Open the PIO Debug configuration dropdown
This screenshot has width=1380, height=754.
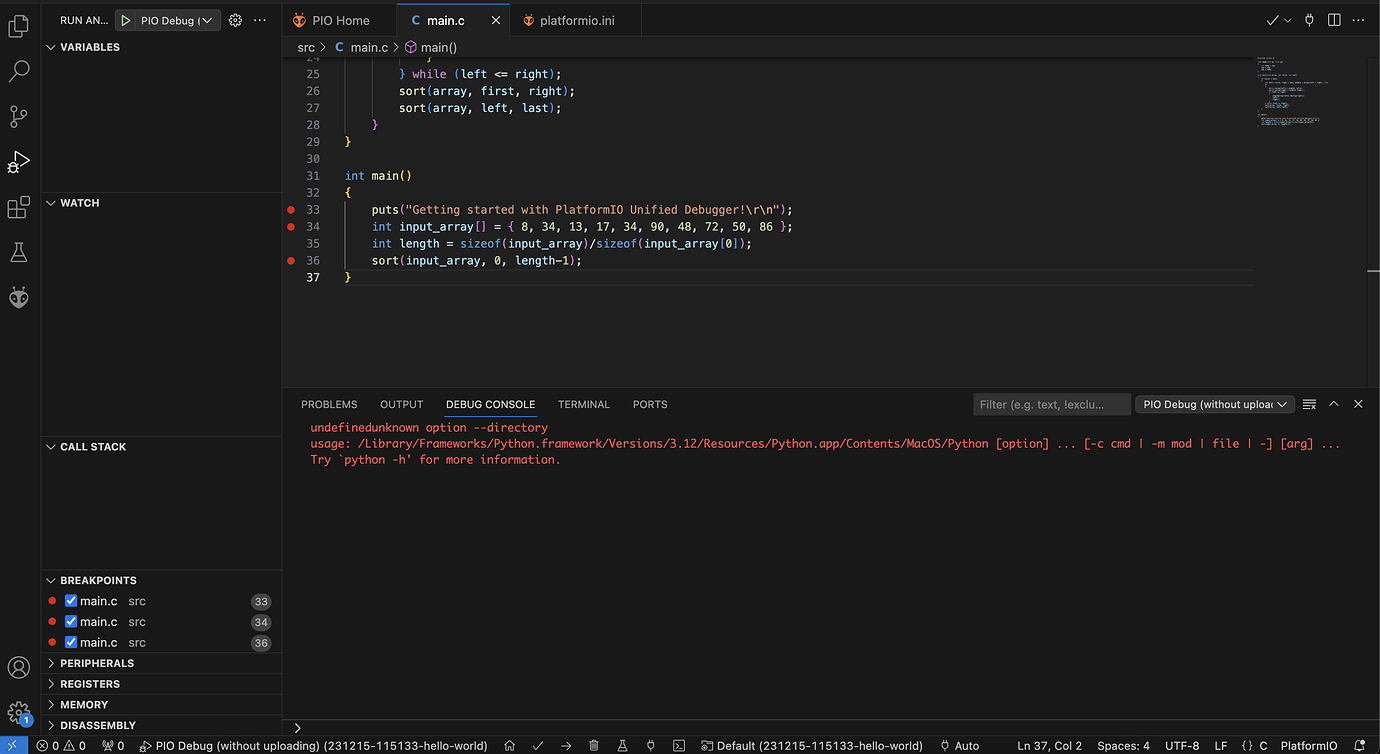(x=178, y=20)
